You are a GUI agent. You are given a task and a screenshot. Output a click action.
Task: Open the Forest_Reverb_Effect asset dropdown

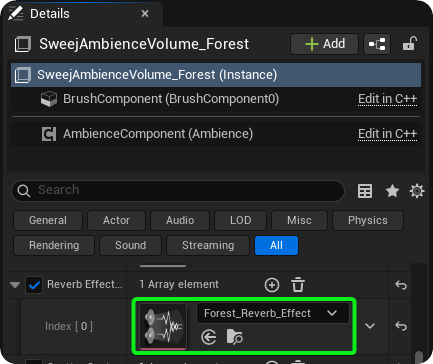click(273, 313)
